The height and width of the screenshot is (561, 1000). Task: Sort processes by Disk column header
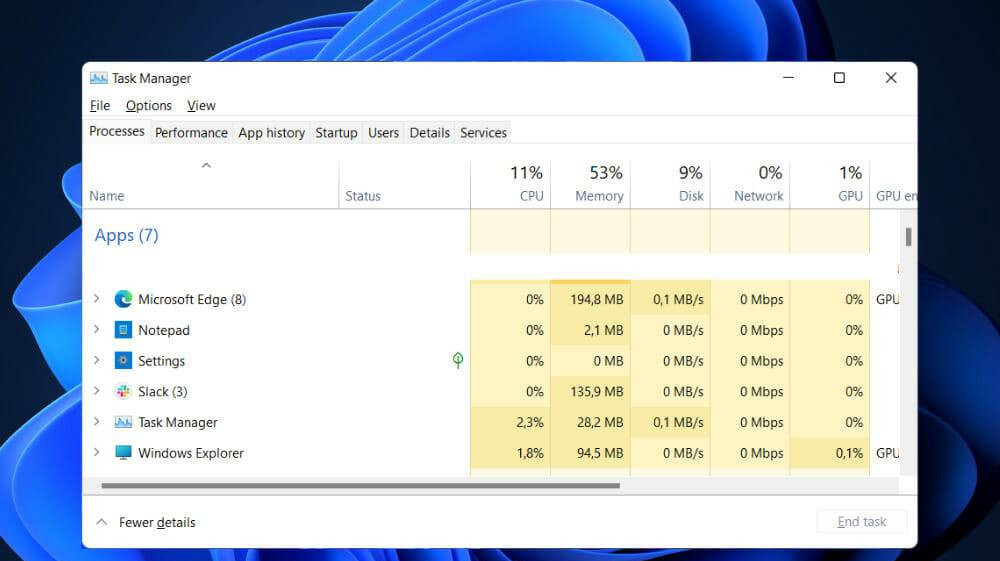(x=670, y=184)
